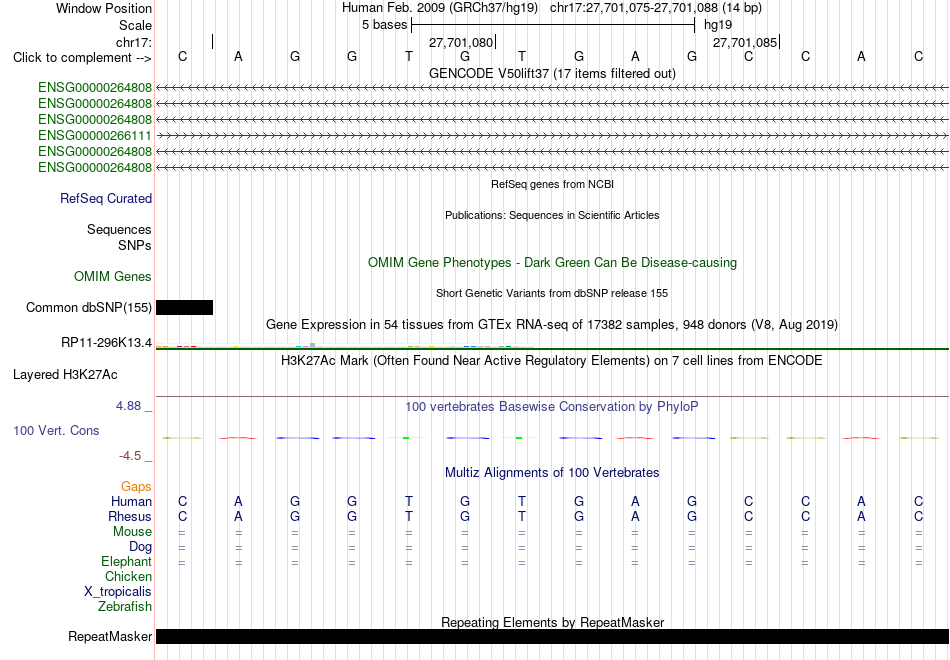The image size is (950, 660).
Task: Click 'Human Feb. 2009 (GRCh37/hg19)' header text
Action: 440,8
